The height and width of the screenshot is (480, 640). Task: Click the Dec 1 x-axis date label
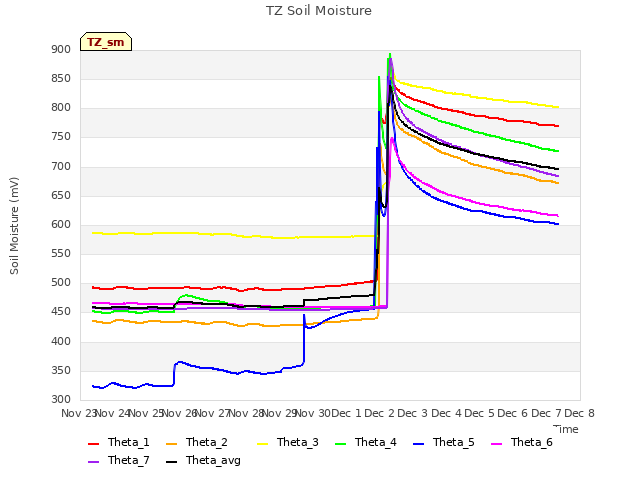coord(346,413)
